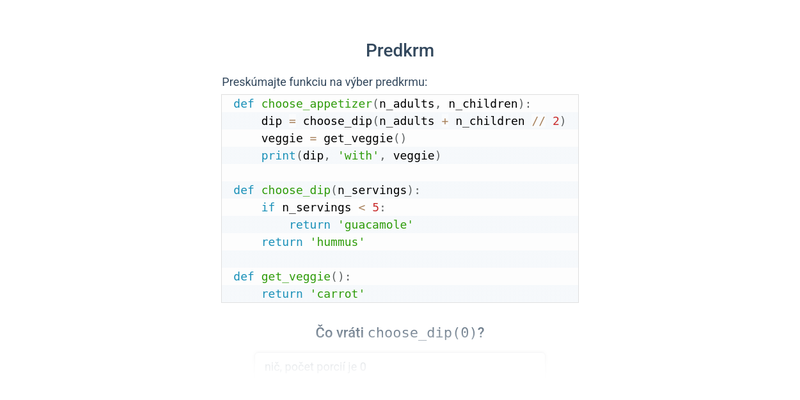Click the "def choose_dip(n_servings)" line
Image resolution: width=800 pixels, height=400 pixels.
click(327, 190)
